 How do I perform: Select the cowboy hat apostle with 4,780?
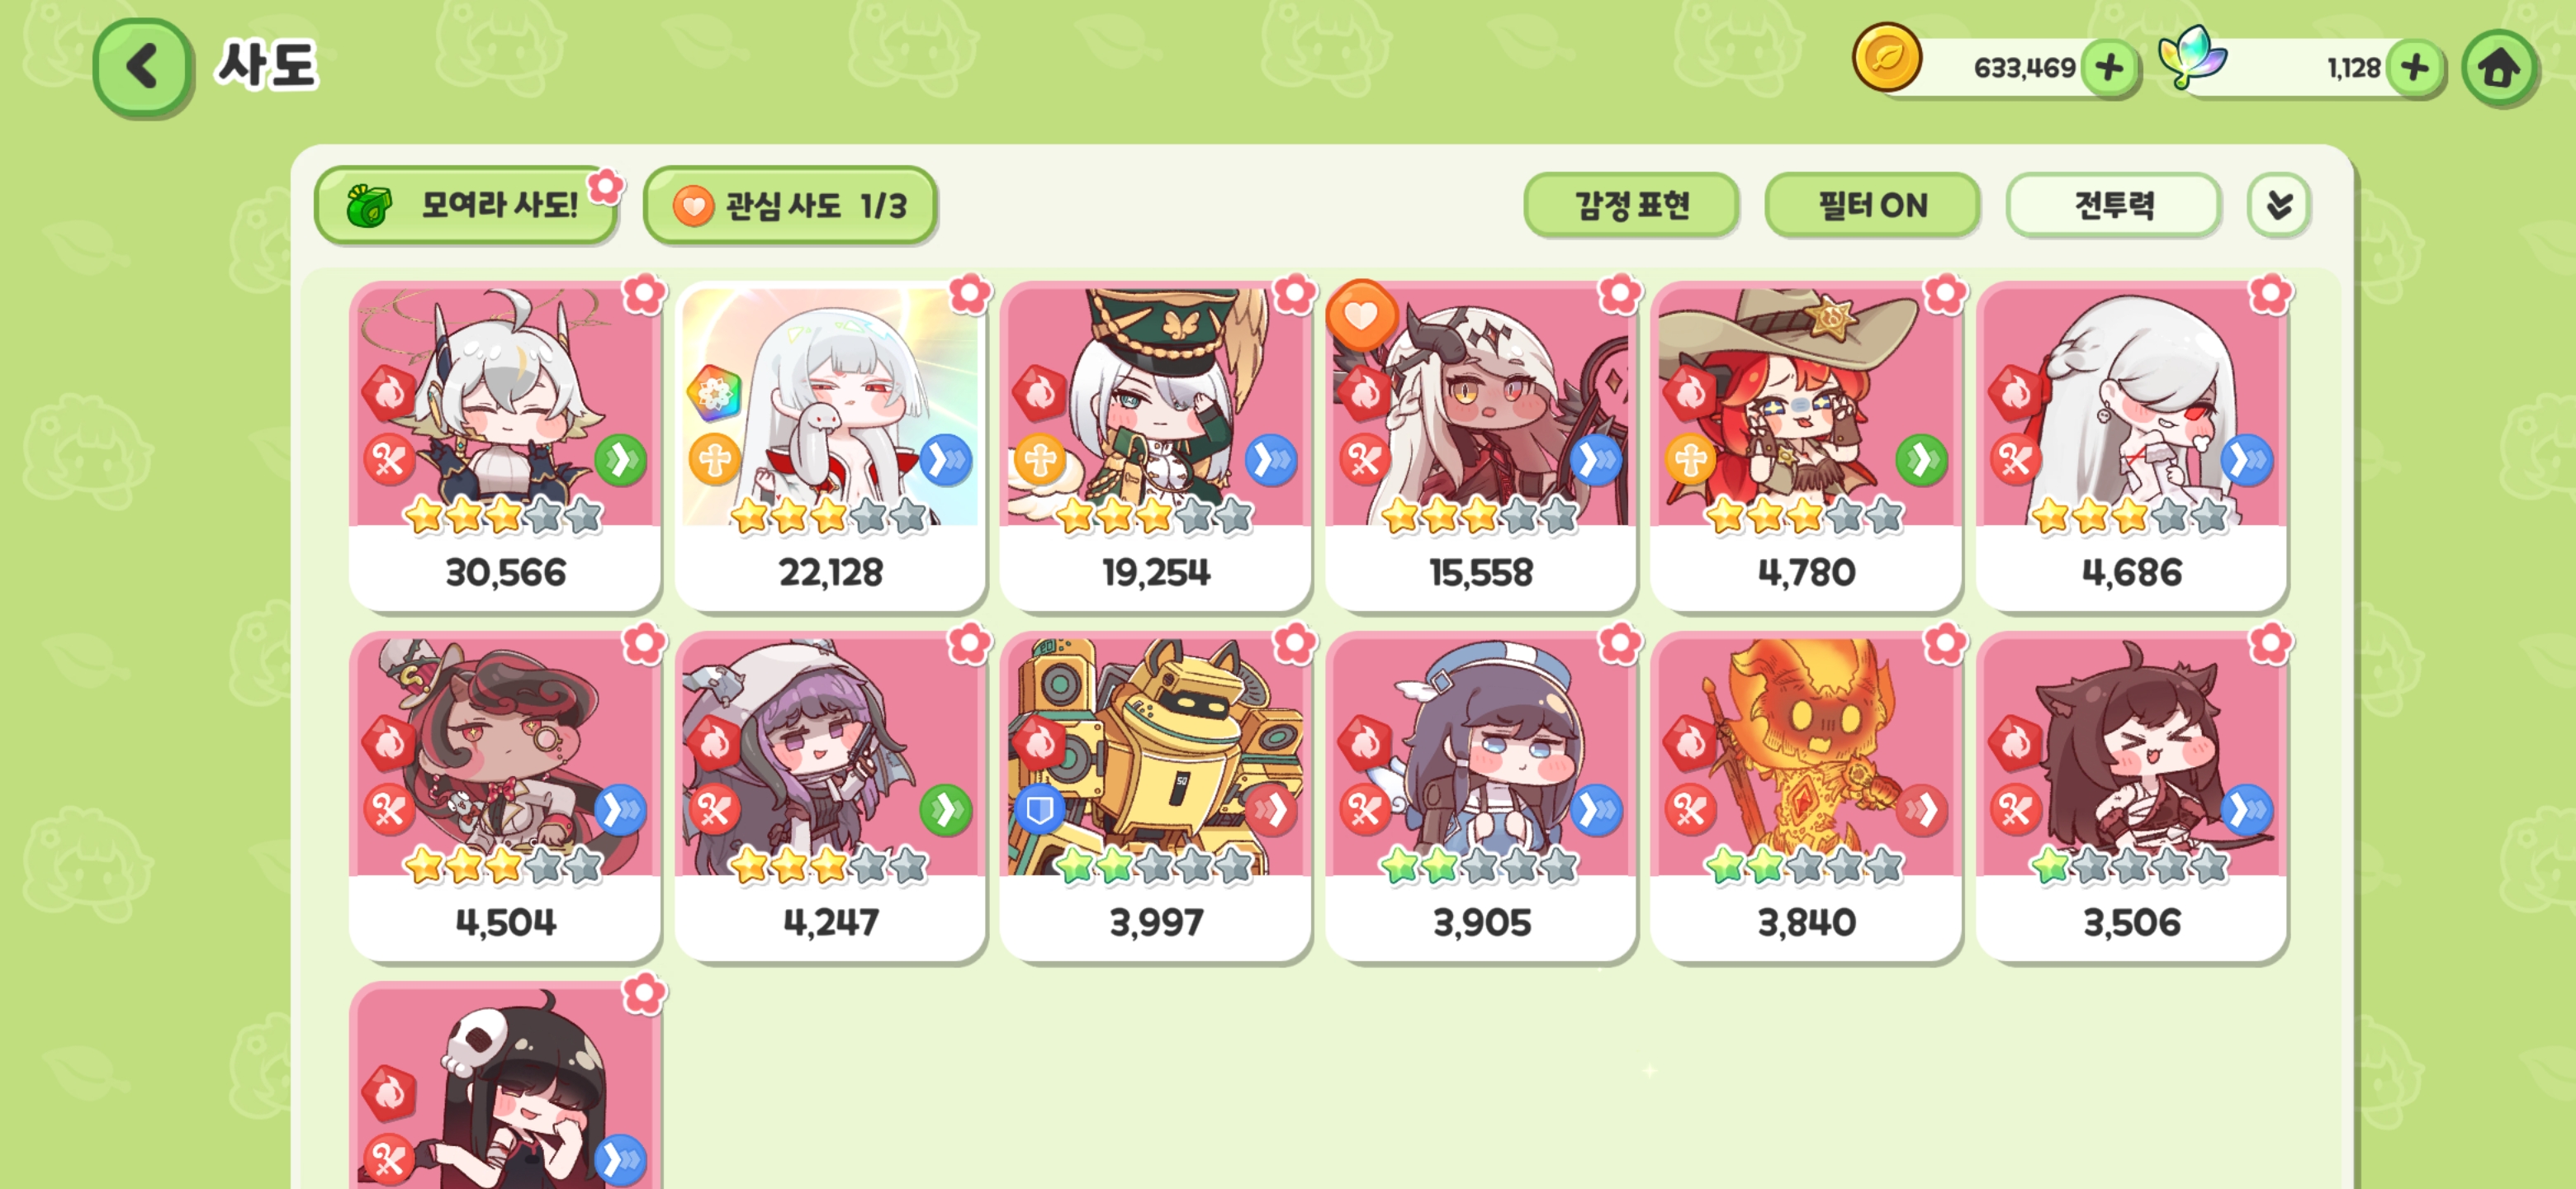[1806, 446]
